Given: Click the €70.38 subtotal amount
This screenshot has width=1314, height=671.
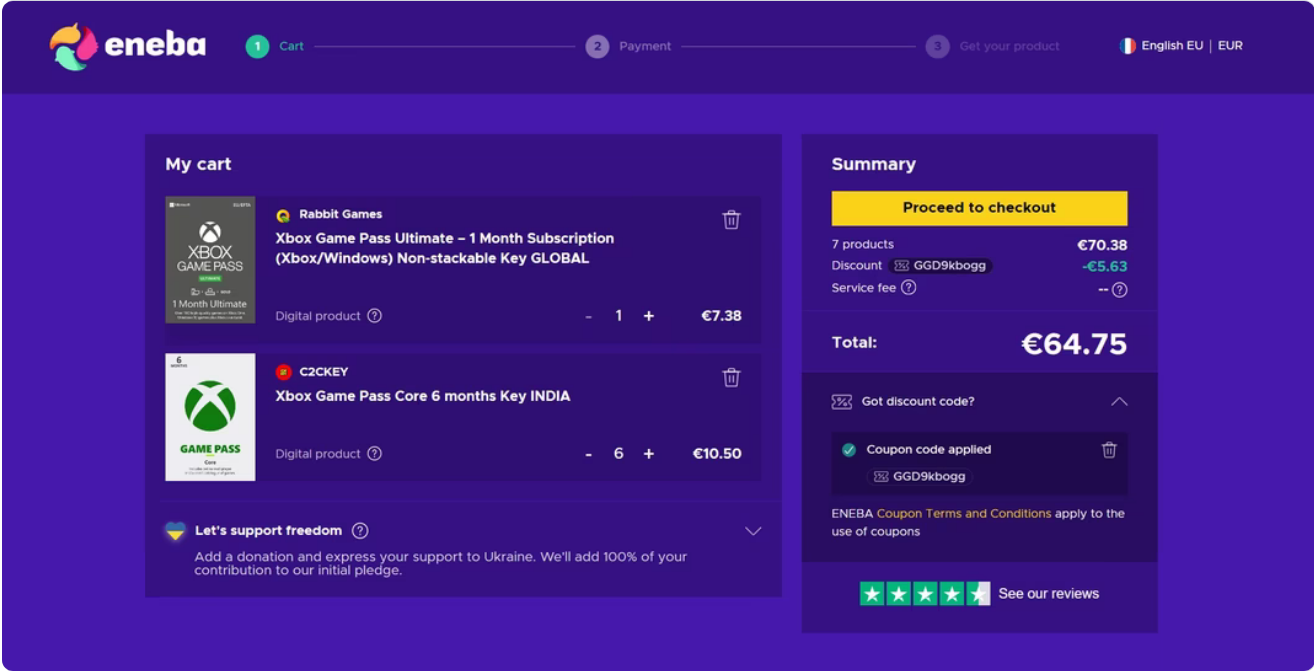Looking at the screenshot, I should [x=1102, y=245].
